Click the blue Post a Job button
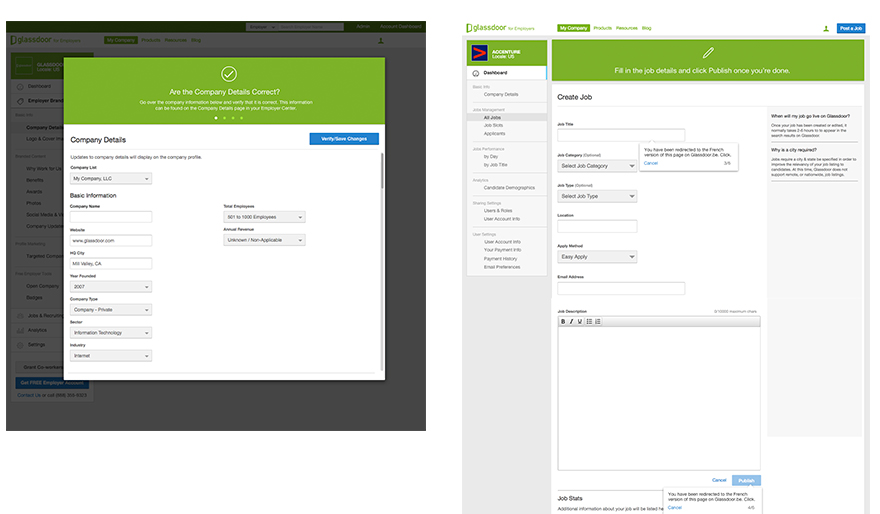This screenshot has width=880, height=514. [x=851, y=29]
